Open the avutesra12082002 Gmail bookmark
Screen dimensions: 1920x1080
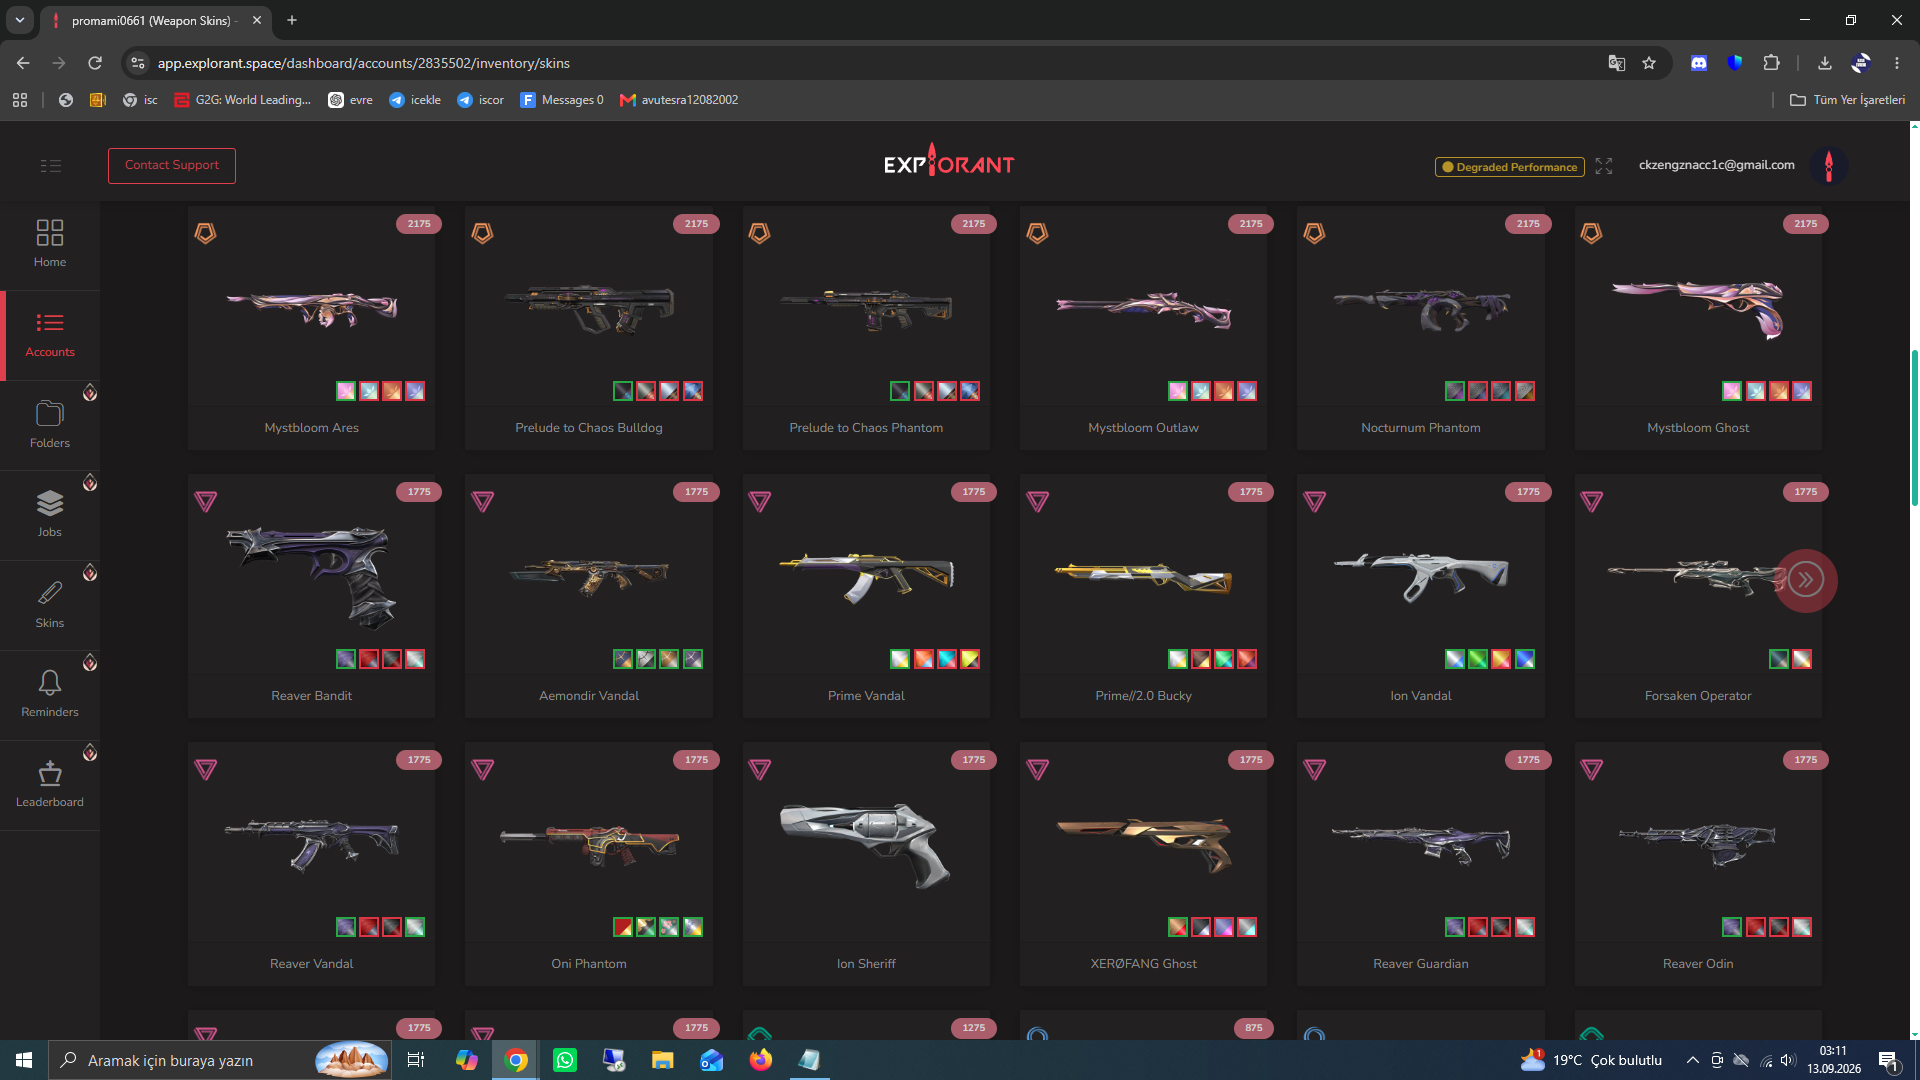(679, 100)
